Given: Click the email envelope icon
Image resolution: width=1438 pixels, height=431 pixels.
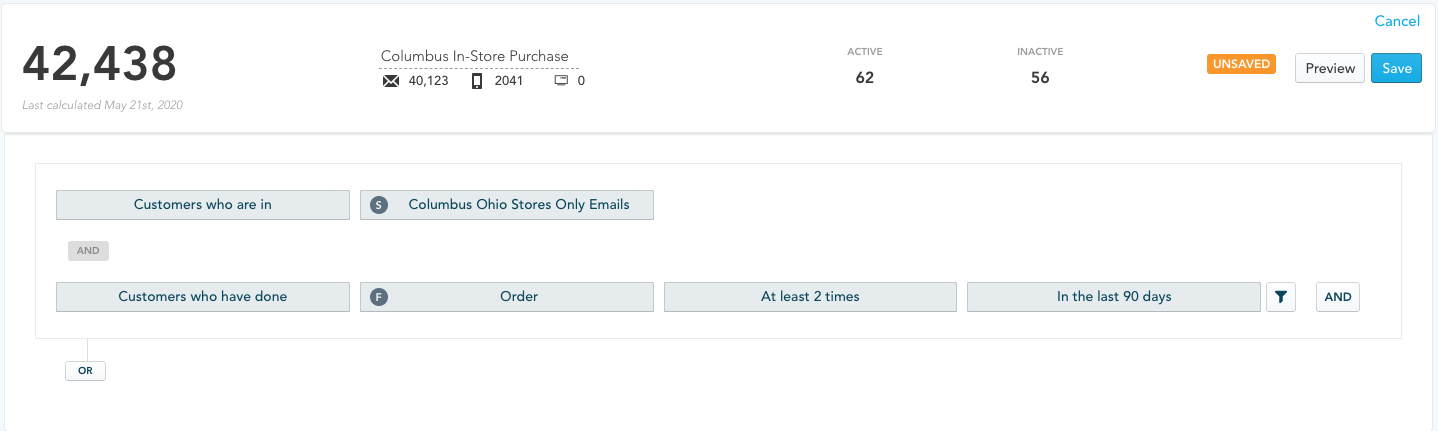Looking at the screenshot, I should [391, 81].
